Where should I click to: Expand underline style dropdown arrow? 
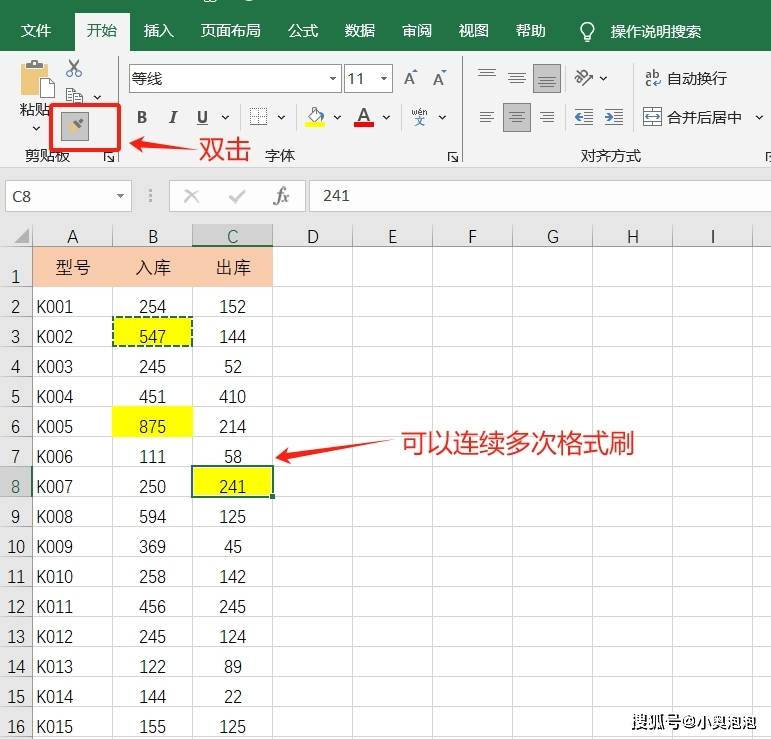coord(225,117)
